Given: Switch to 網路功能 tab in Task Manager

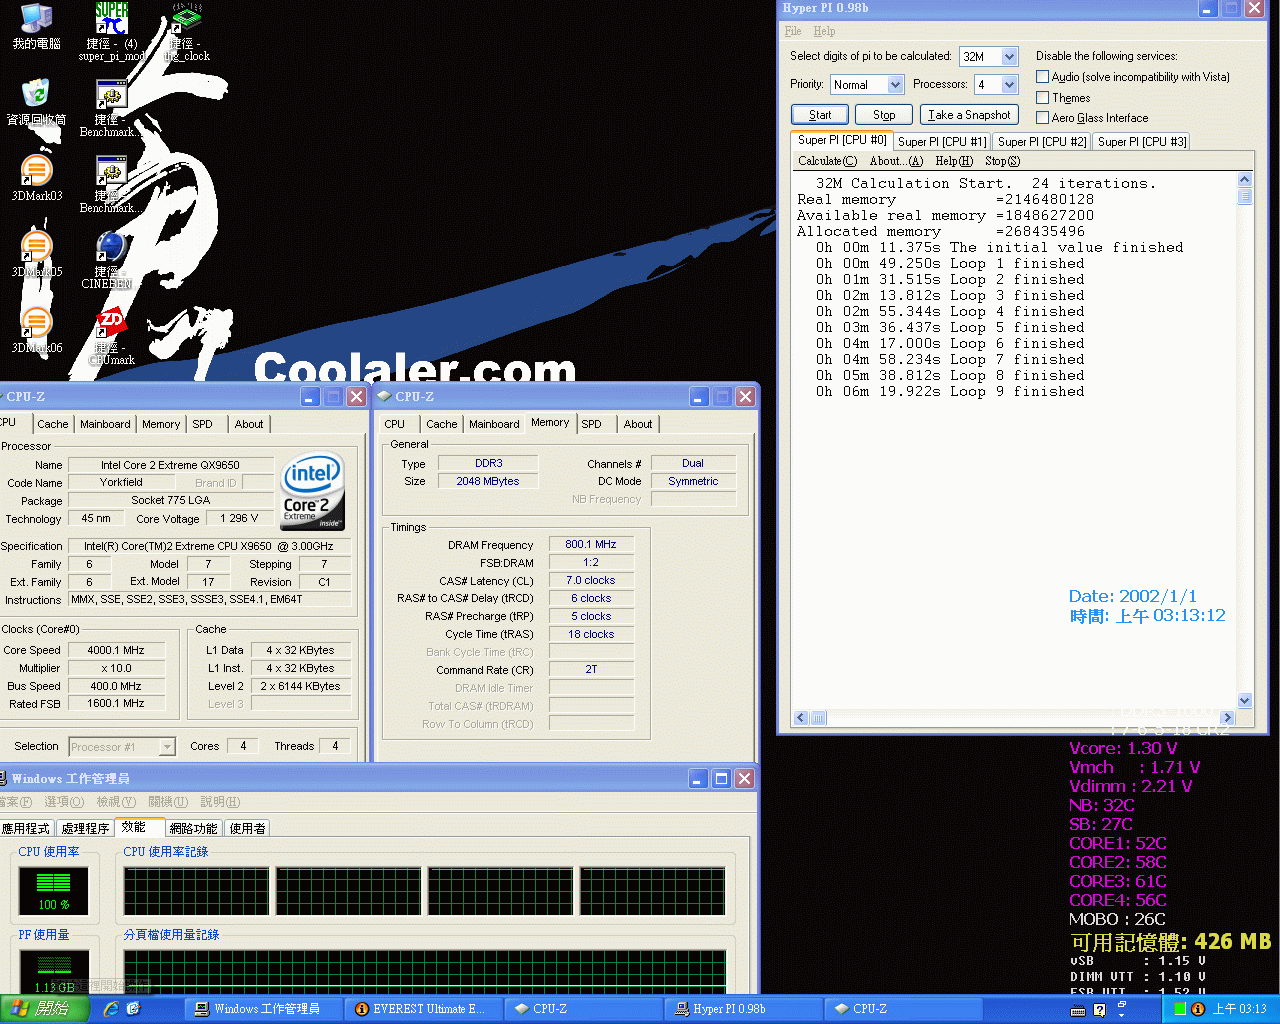Looking at the screenshot, I should coord(193,828).
